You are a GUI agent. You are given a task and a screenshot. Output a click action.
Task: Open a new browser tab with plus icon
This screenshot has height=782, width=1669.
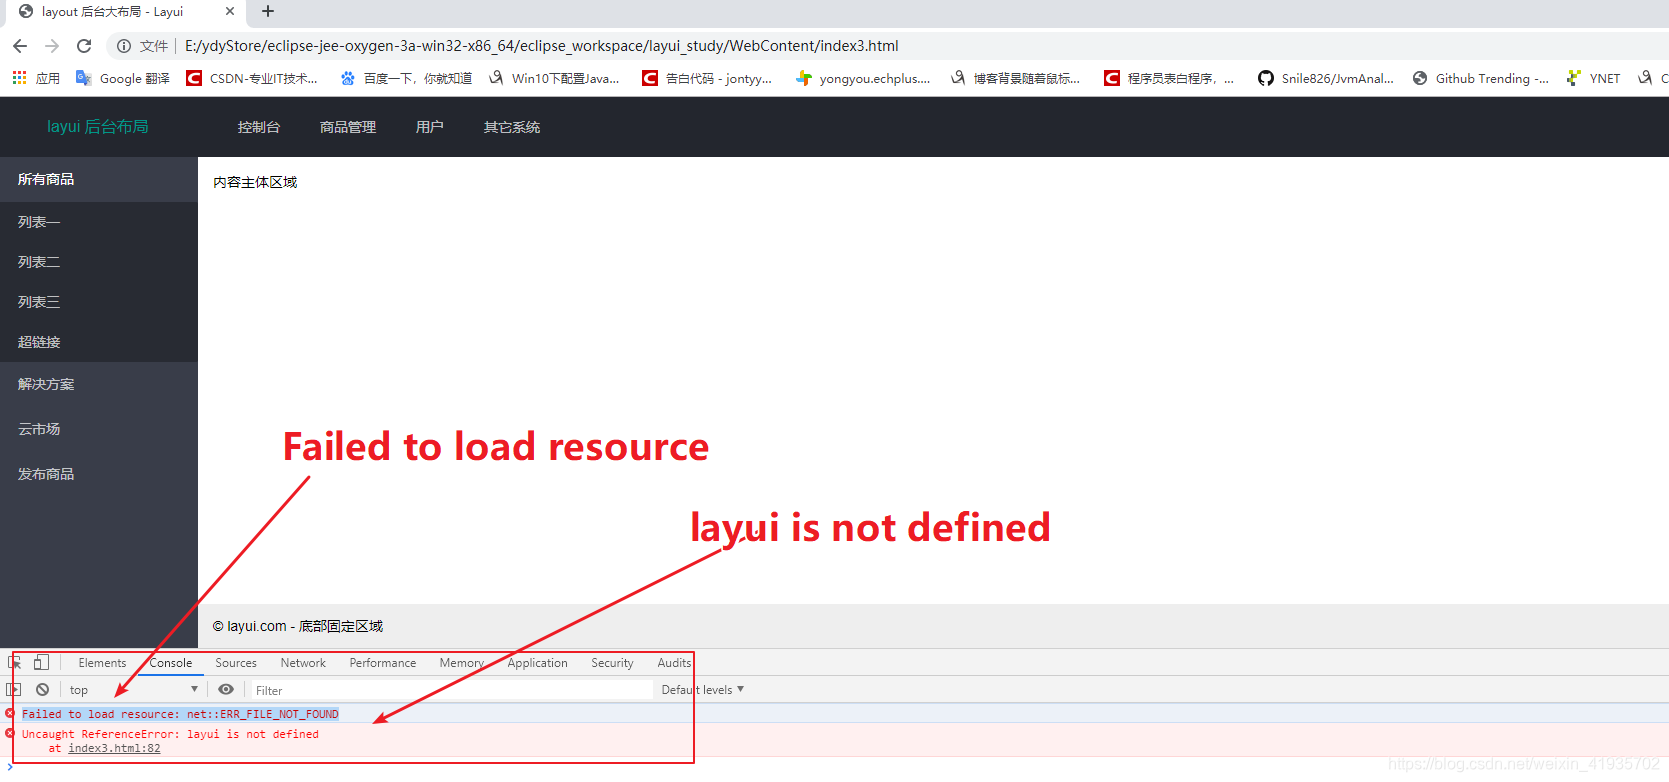[x=268, y=12]
